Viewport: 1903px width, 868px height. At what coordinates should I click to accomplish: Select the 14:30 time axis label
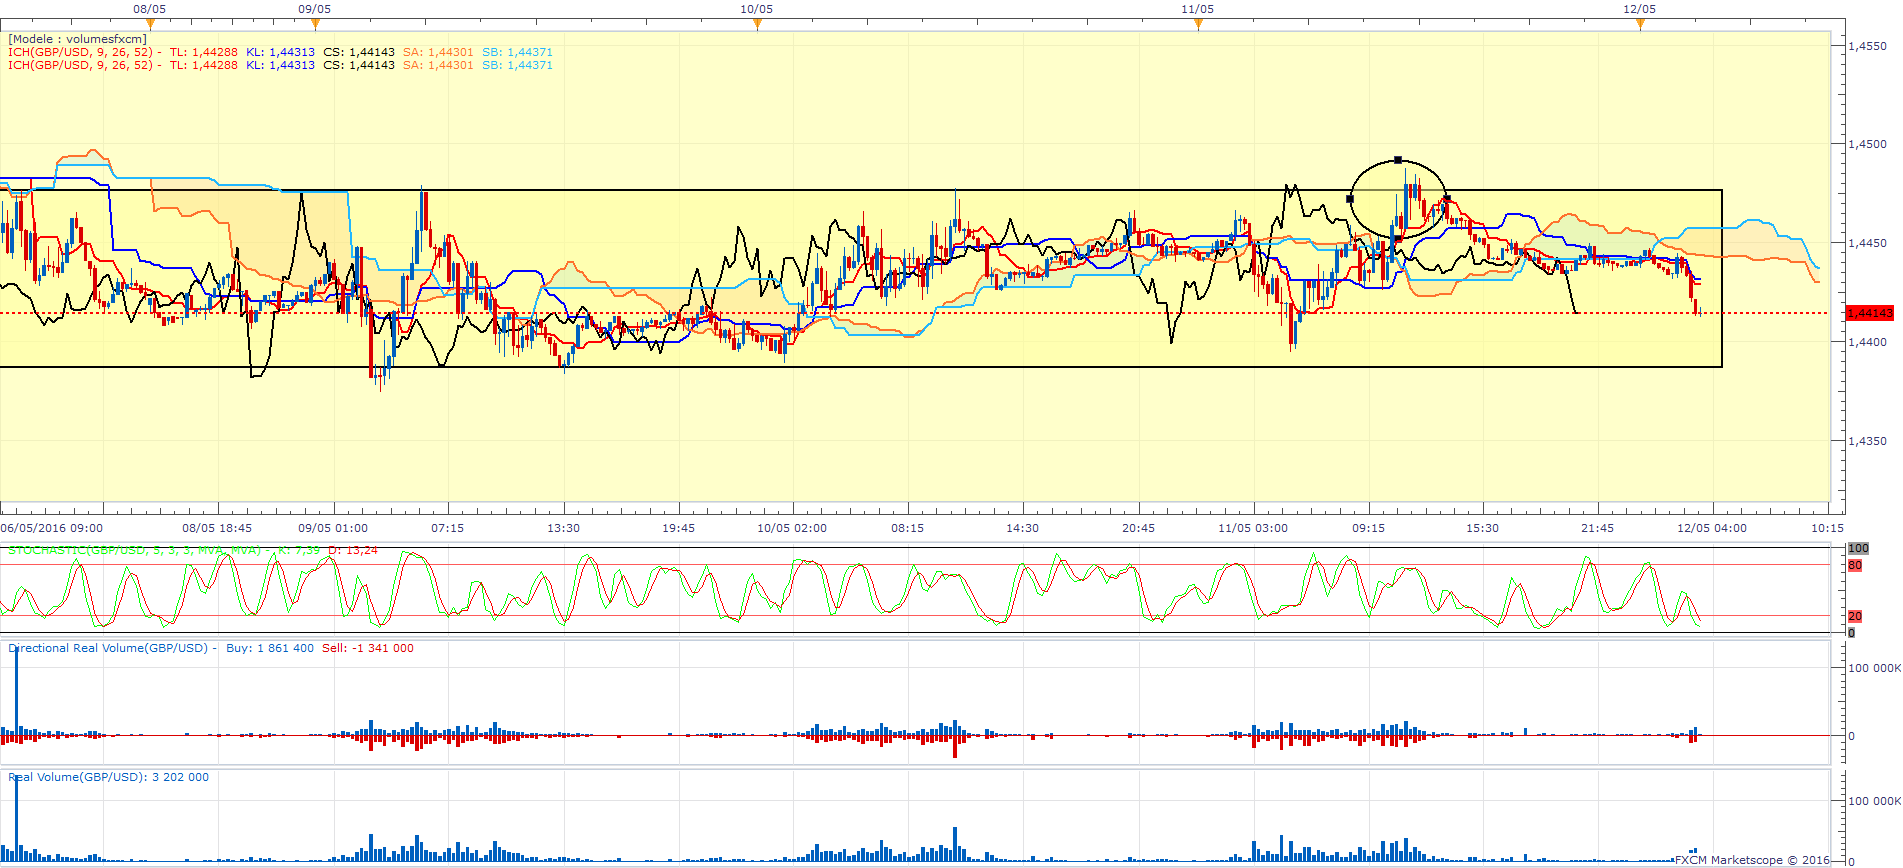pyautogui.click(x=1023, y=528)
